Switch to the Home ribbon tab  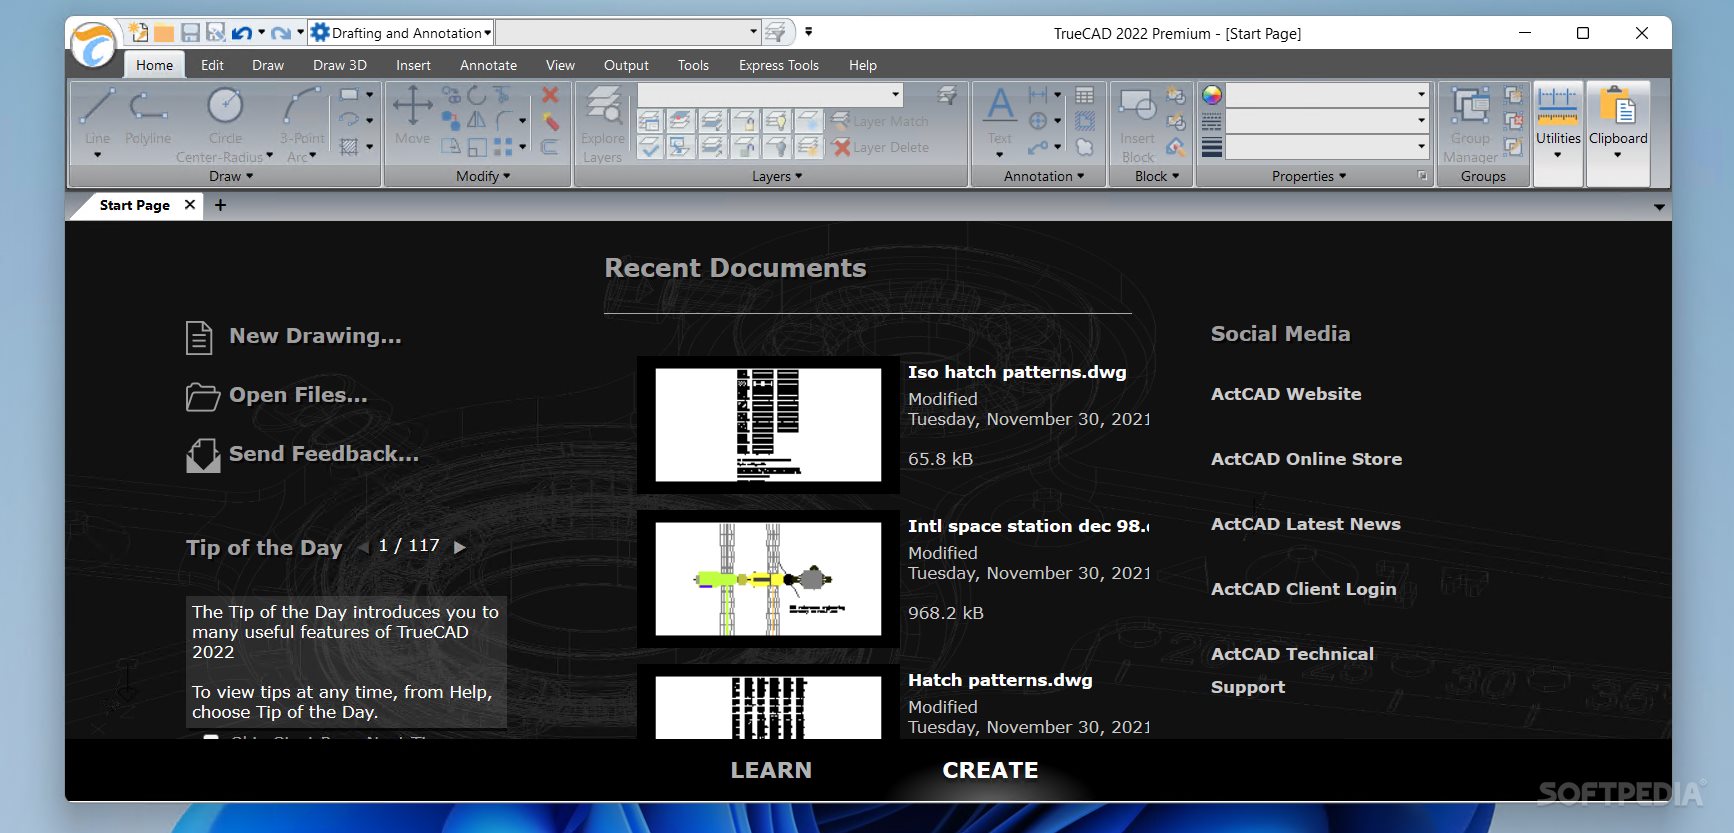155,65
